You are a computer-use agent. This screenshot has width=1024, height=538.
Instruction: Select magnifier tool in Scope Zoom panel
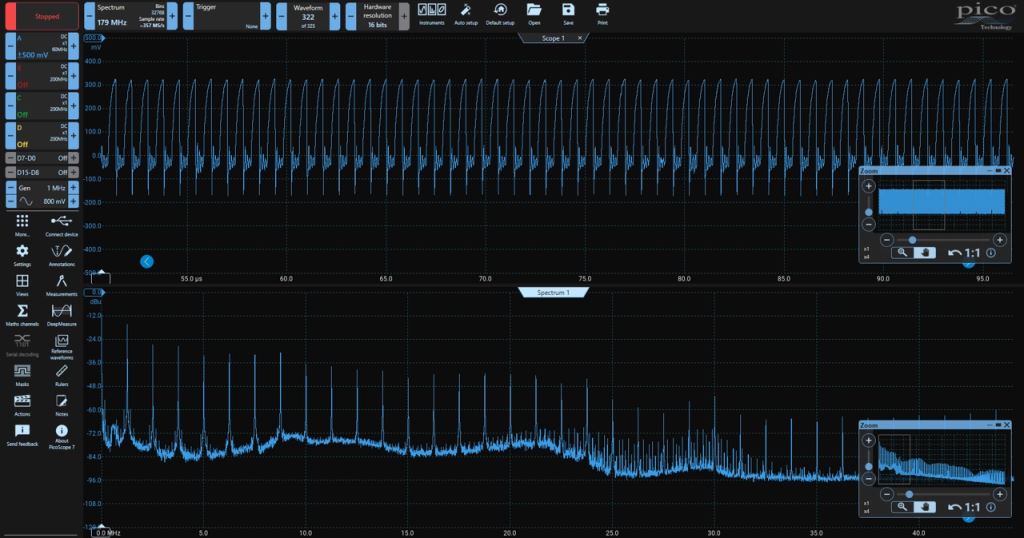(902, 253)
